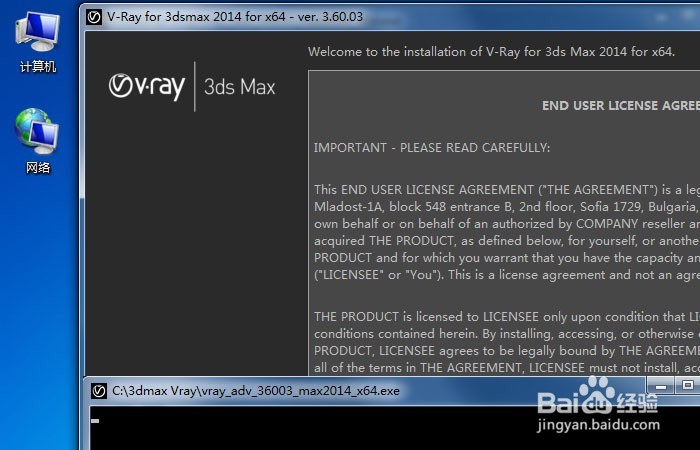The width and height of the screenshot is (700, 450).
Task: Click the 'Welcome to the installation' text
Action: (x=492, y=52)
